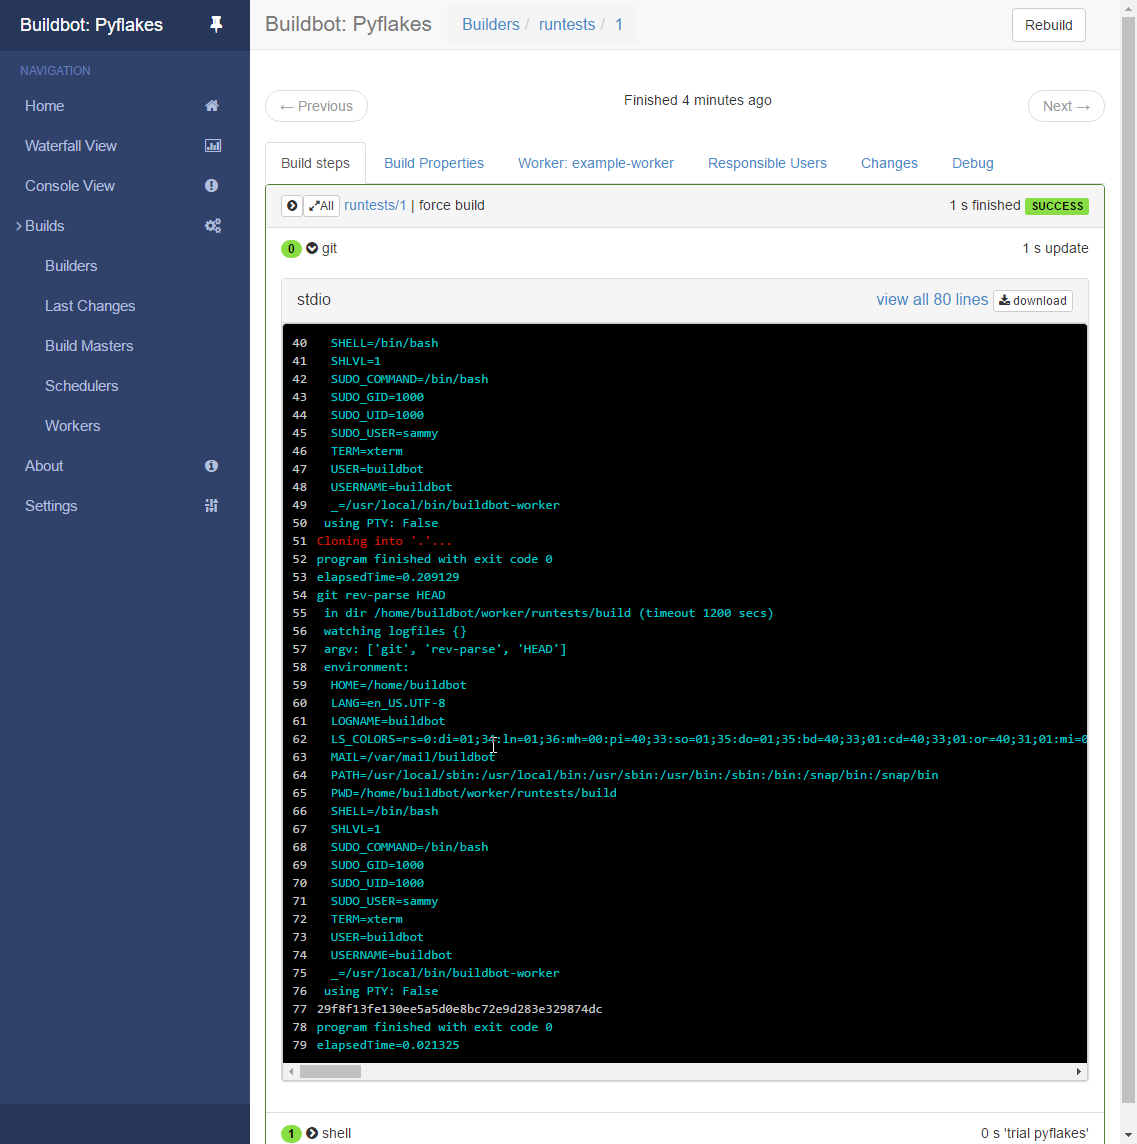Click the Home house icon
The image size is (1137, 1144).
coord(212,106)
